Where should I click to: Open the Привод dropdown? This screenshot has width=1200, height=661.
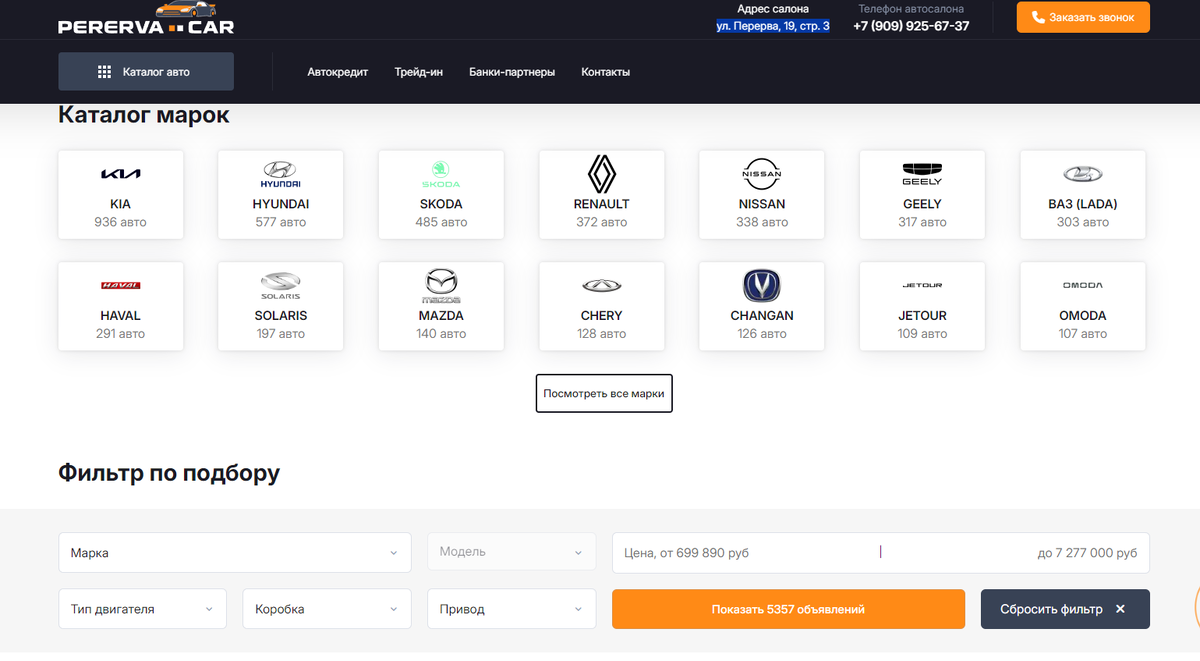511,609
